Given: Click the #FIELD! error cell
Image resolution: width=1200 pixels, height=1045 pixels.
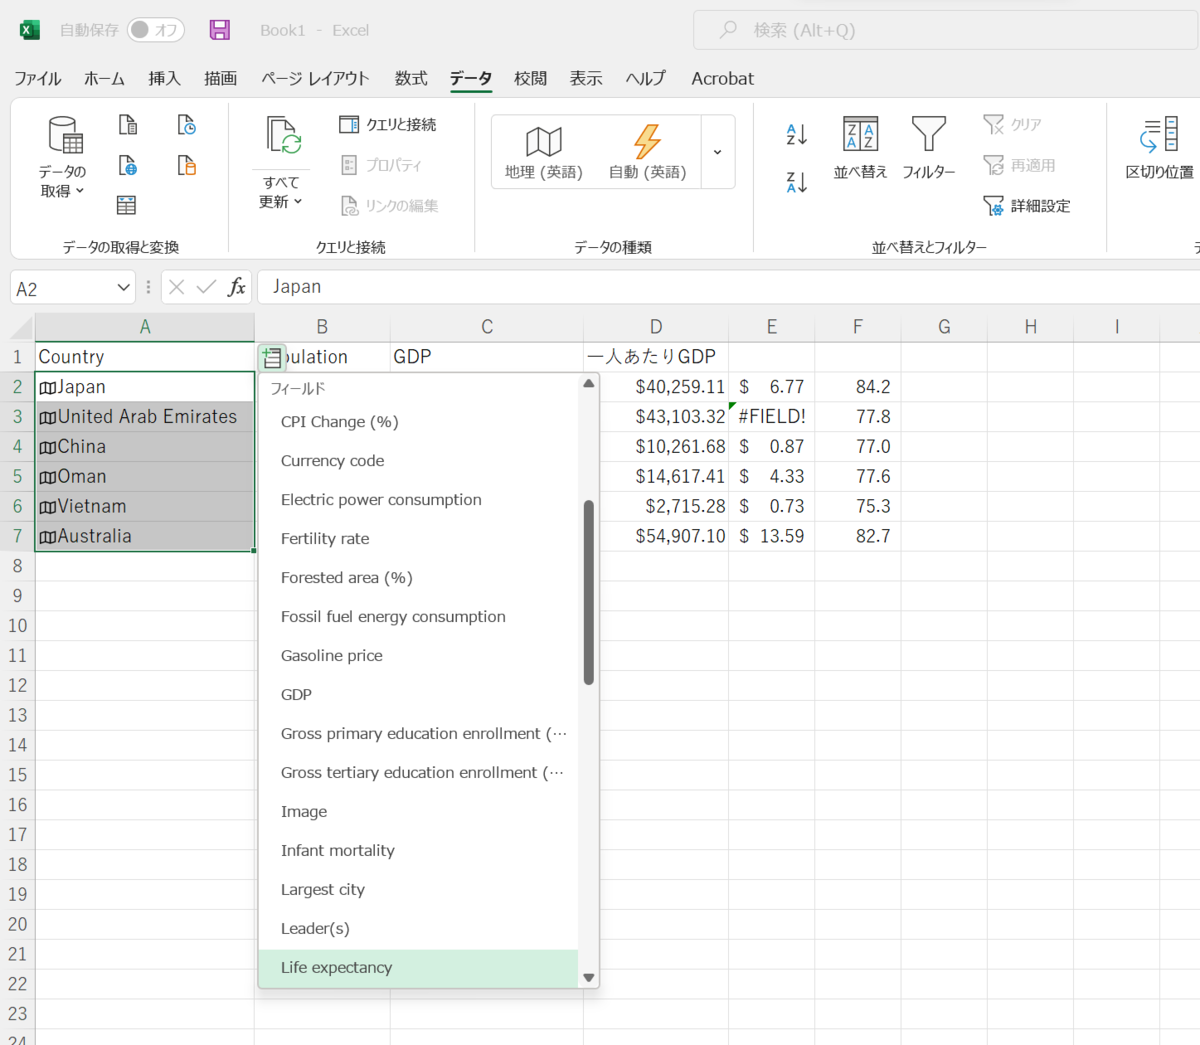Looking at the screenshot, I should (772, 417).
